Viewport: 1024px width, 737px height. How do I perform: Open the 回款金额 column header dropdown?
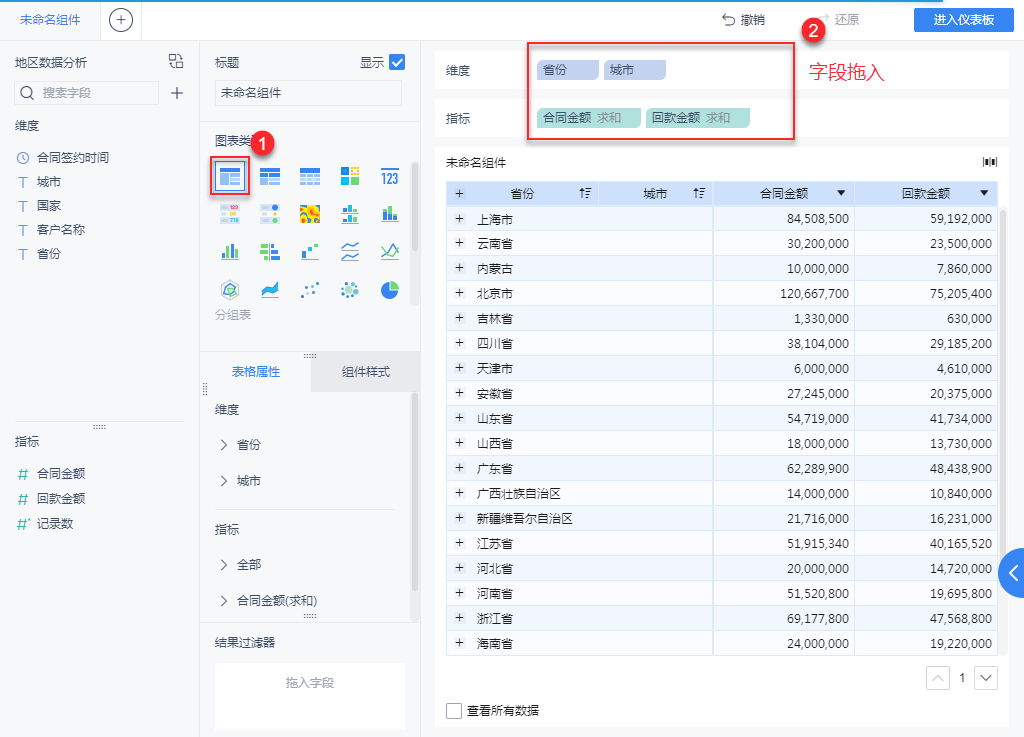984,193
